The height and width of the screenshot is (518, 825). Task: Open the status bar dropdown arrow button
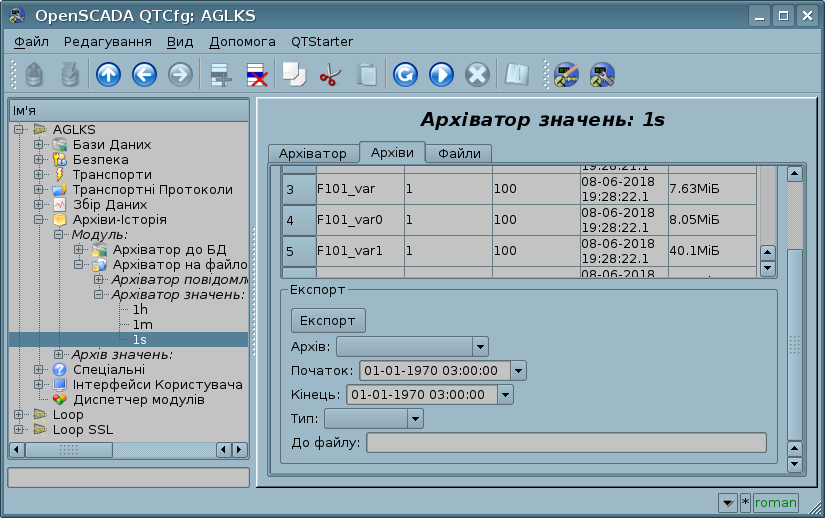click(728, 503)
